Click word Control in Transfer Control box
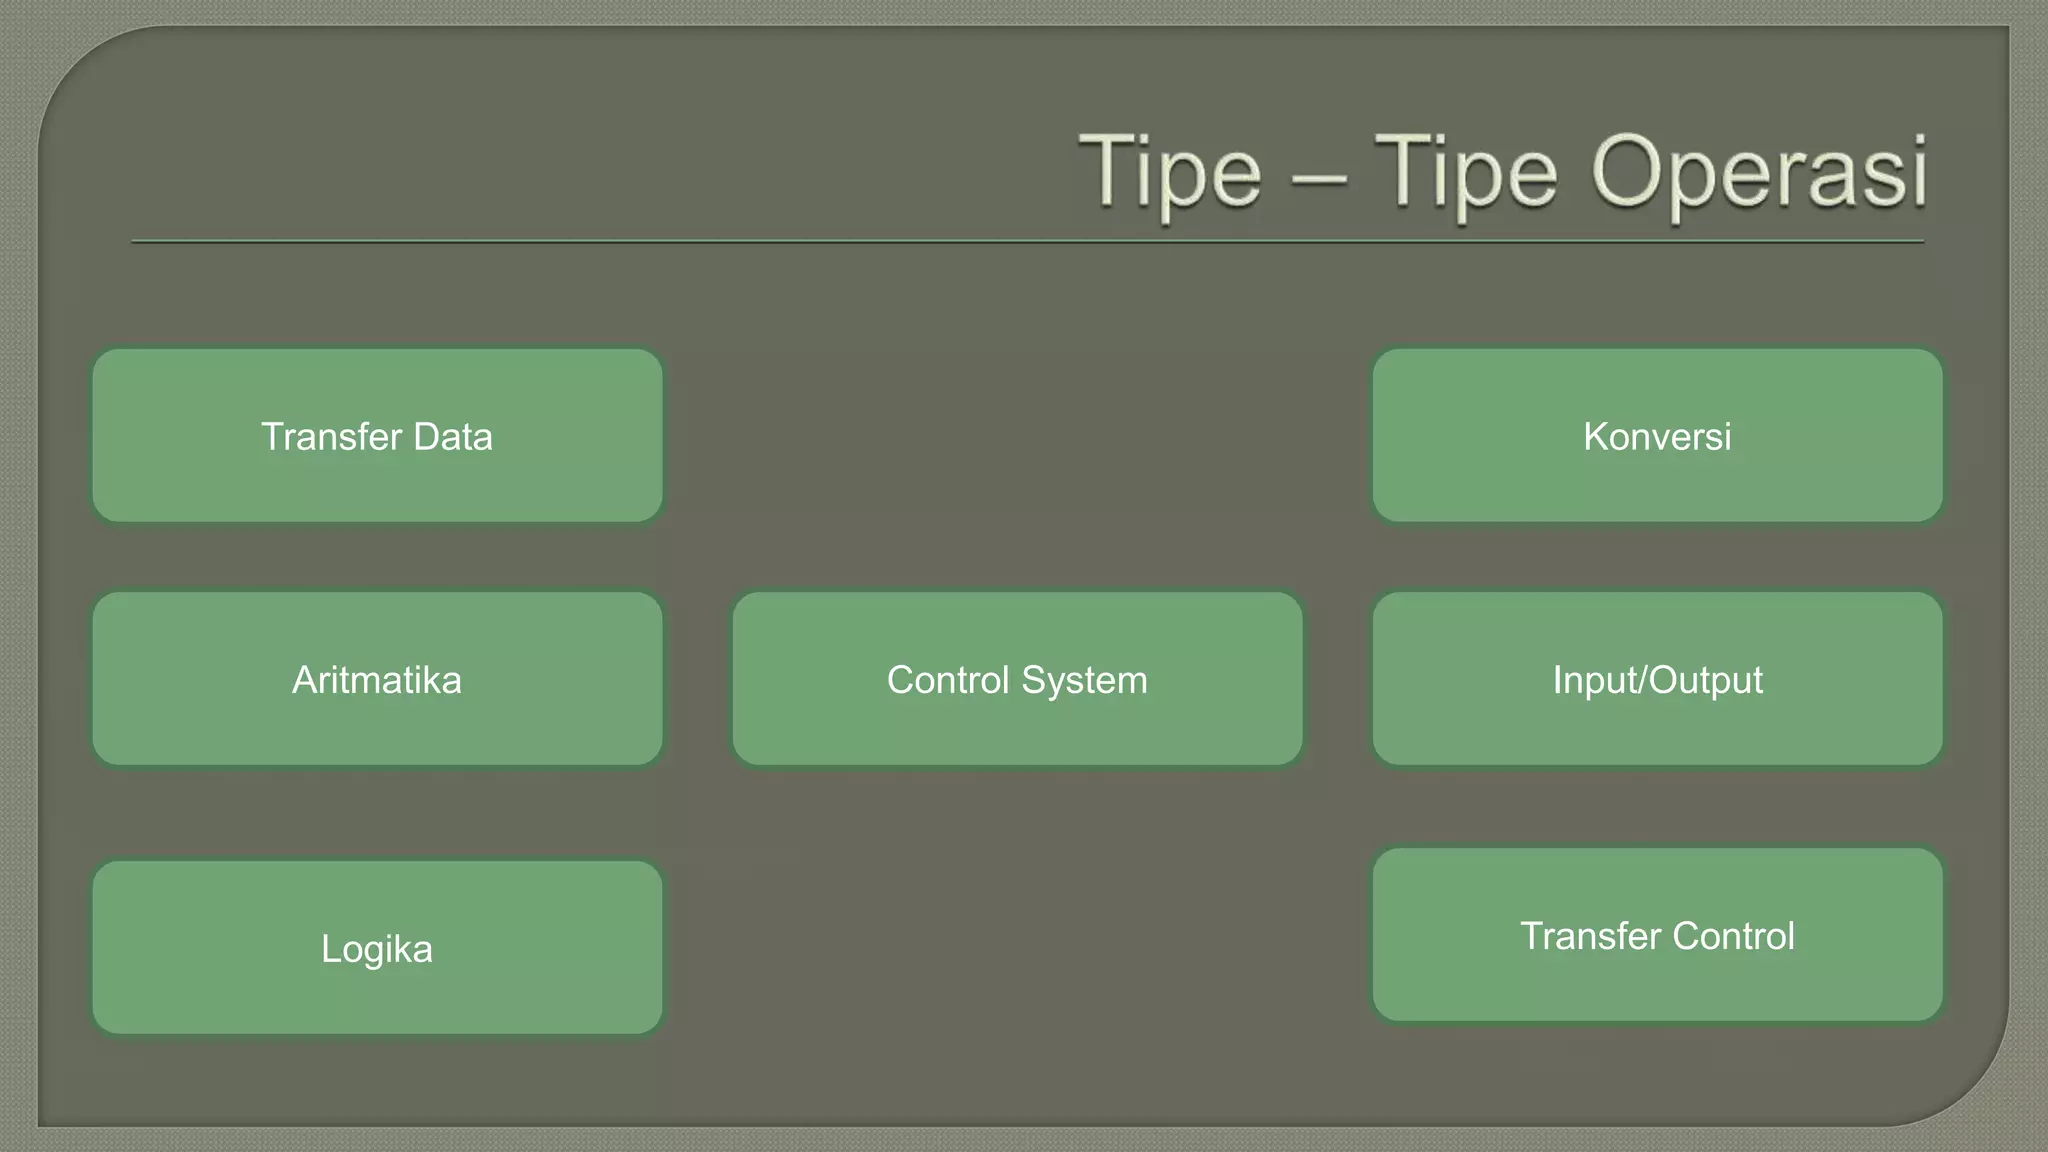Viewport: 2048px width, 1152px height. [x=1733, y=936]
